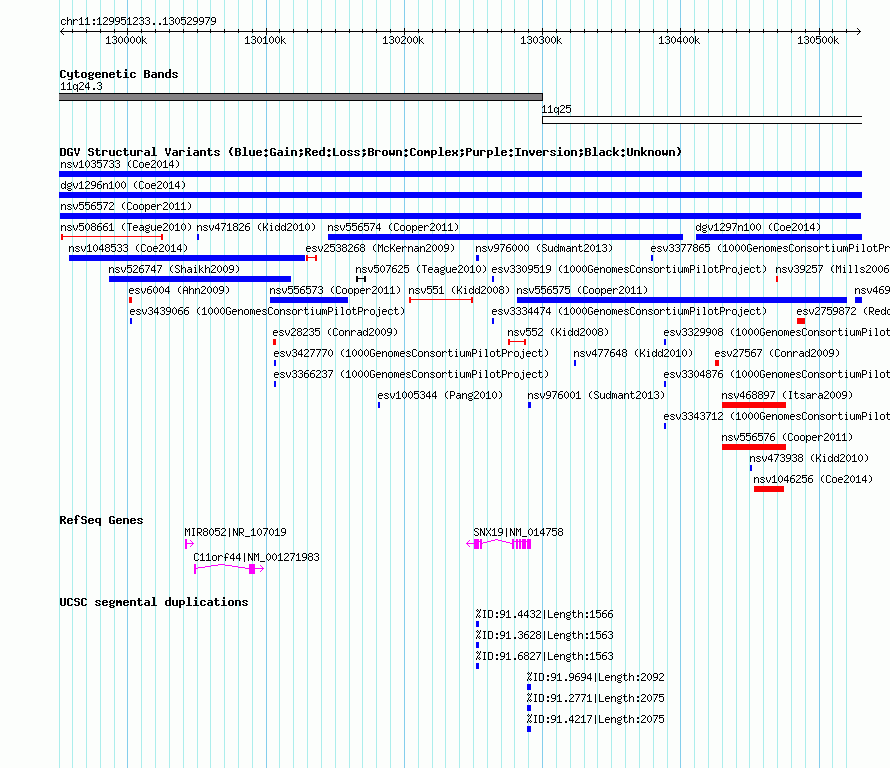
Task: Click the RefSeq Genes track title
Action: click(x=101, y=521)
